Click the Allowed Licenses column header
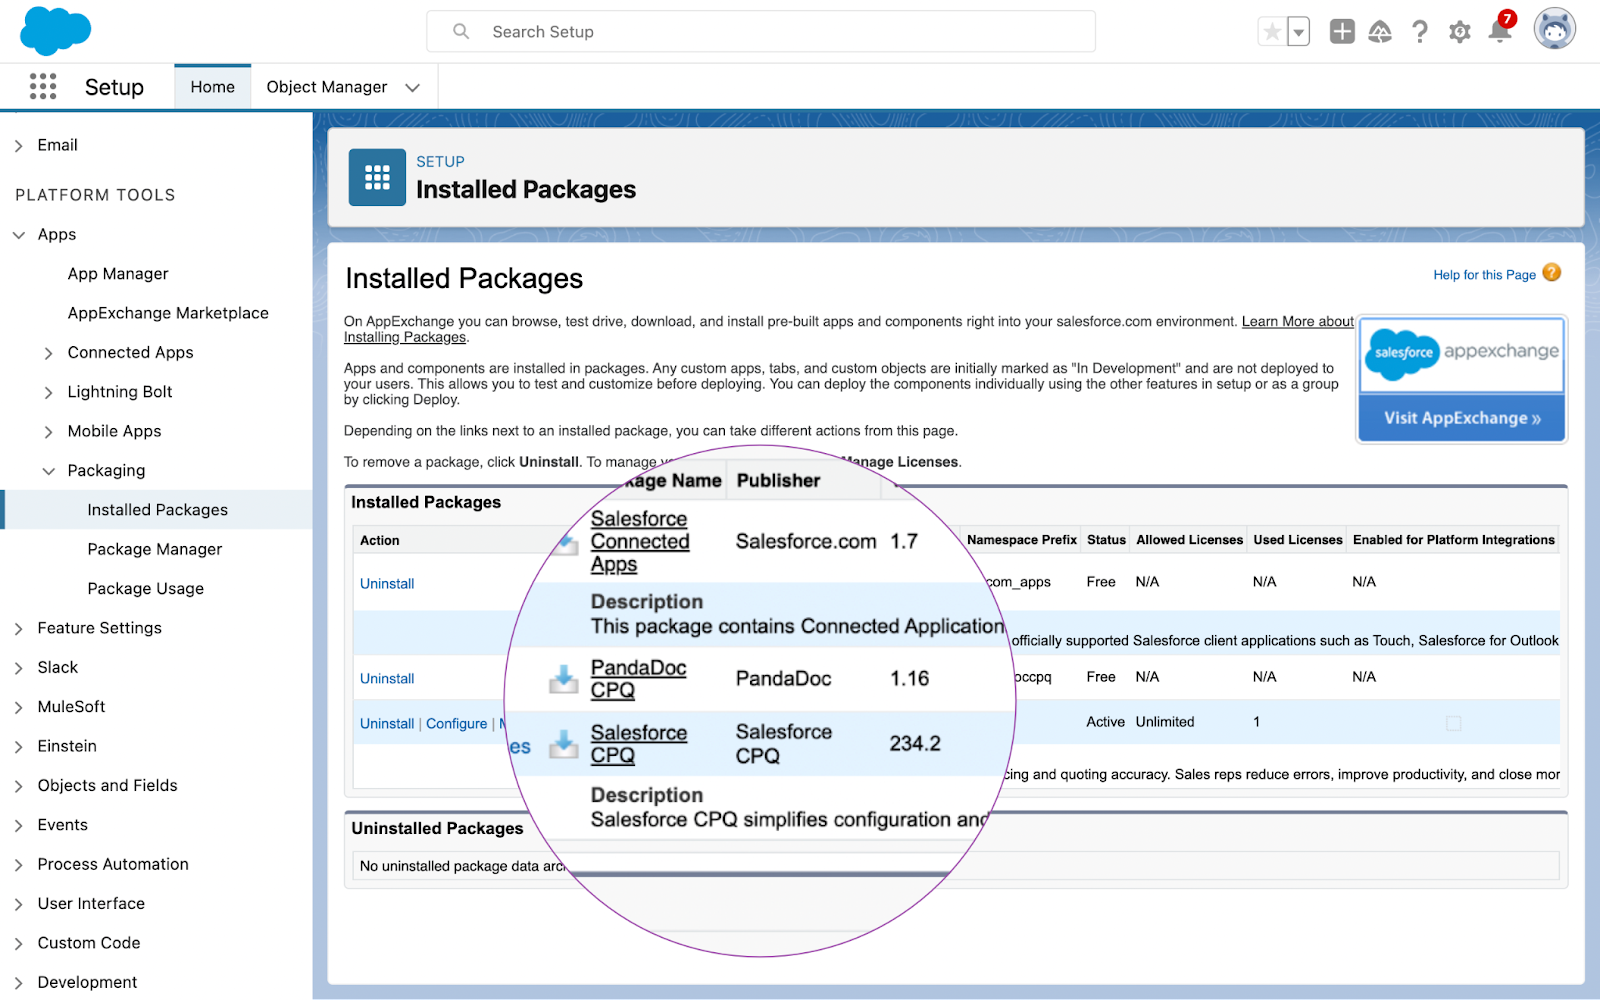Screen dimensions: 1600x1002 [x=1190, y=540]
